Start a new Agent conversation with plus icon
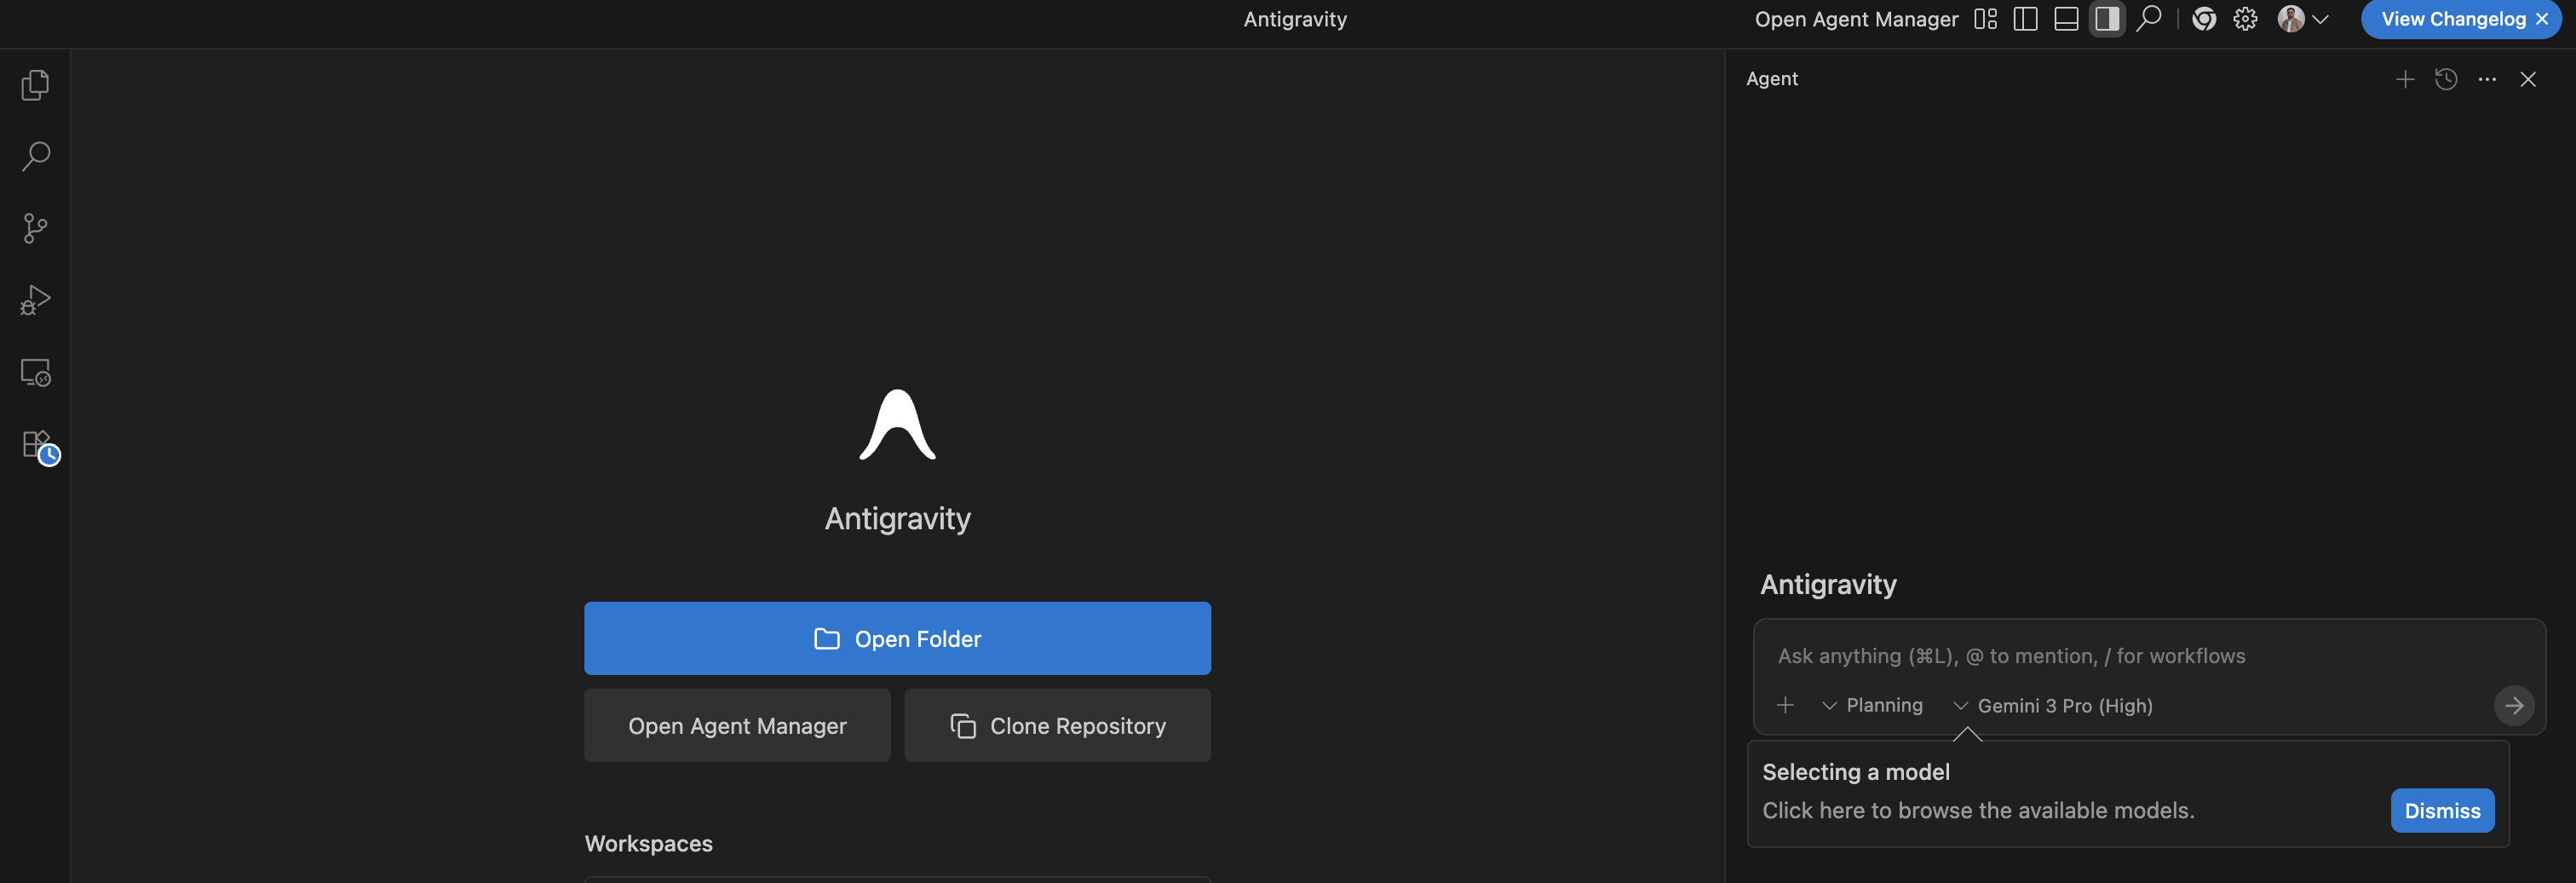Screen dimensions: 2576x883 (x=2405, y=79)
